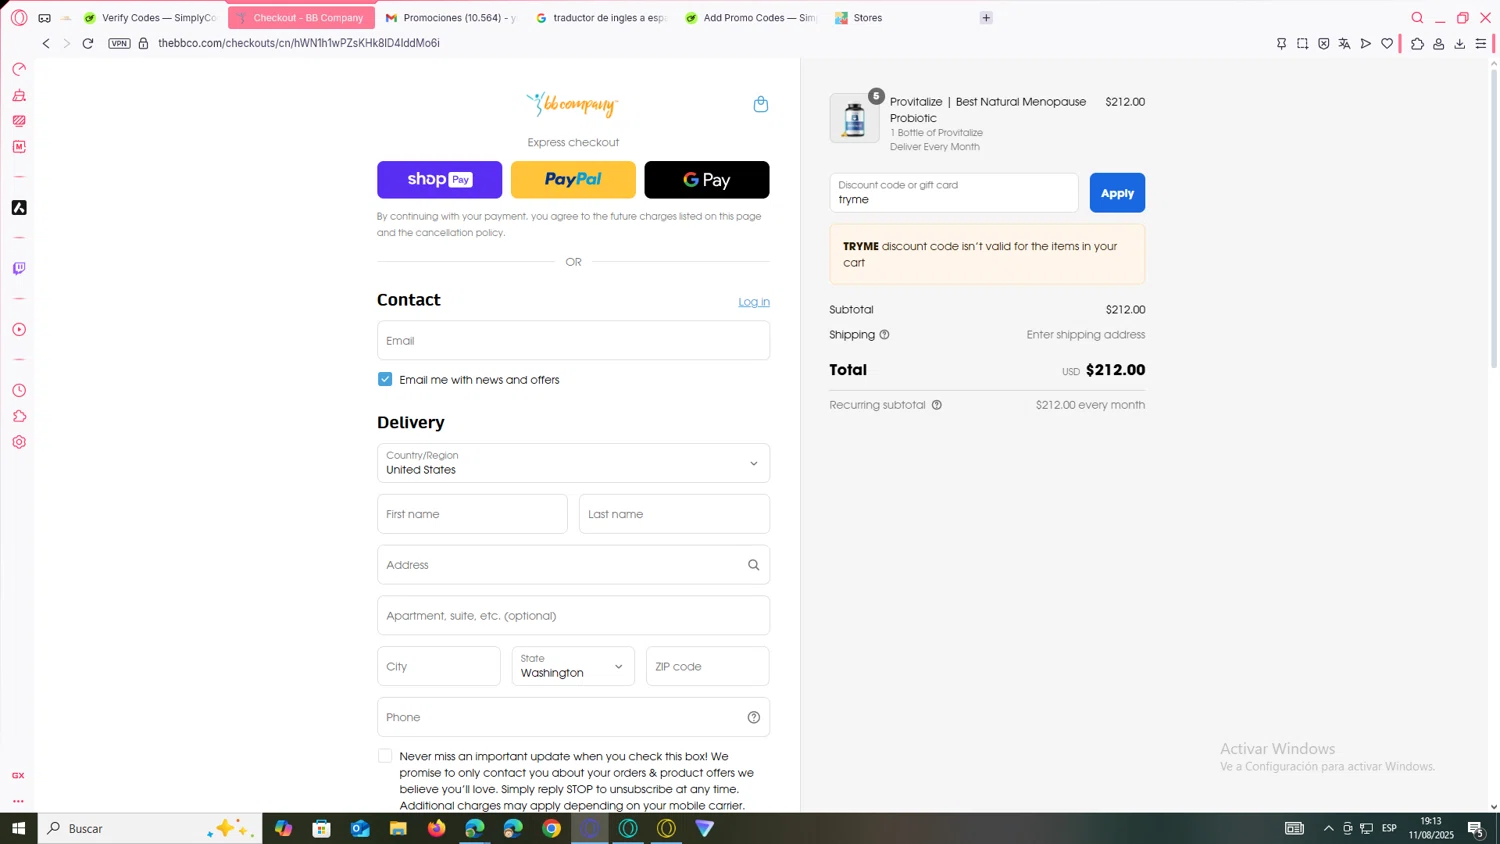The width and height of the screenshot is (1500, 844).
Task: Open the Windows Start menu
Action: tap(18, 828)
